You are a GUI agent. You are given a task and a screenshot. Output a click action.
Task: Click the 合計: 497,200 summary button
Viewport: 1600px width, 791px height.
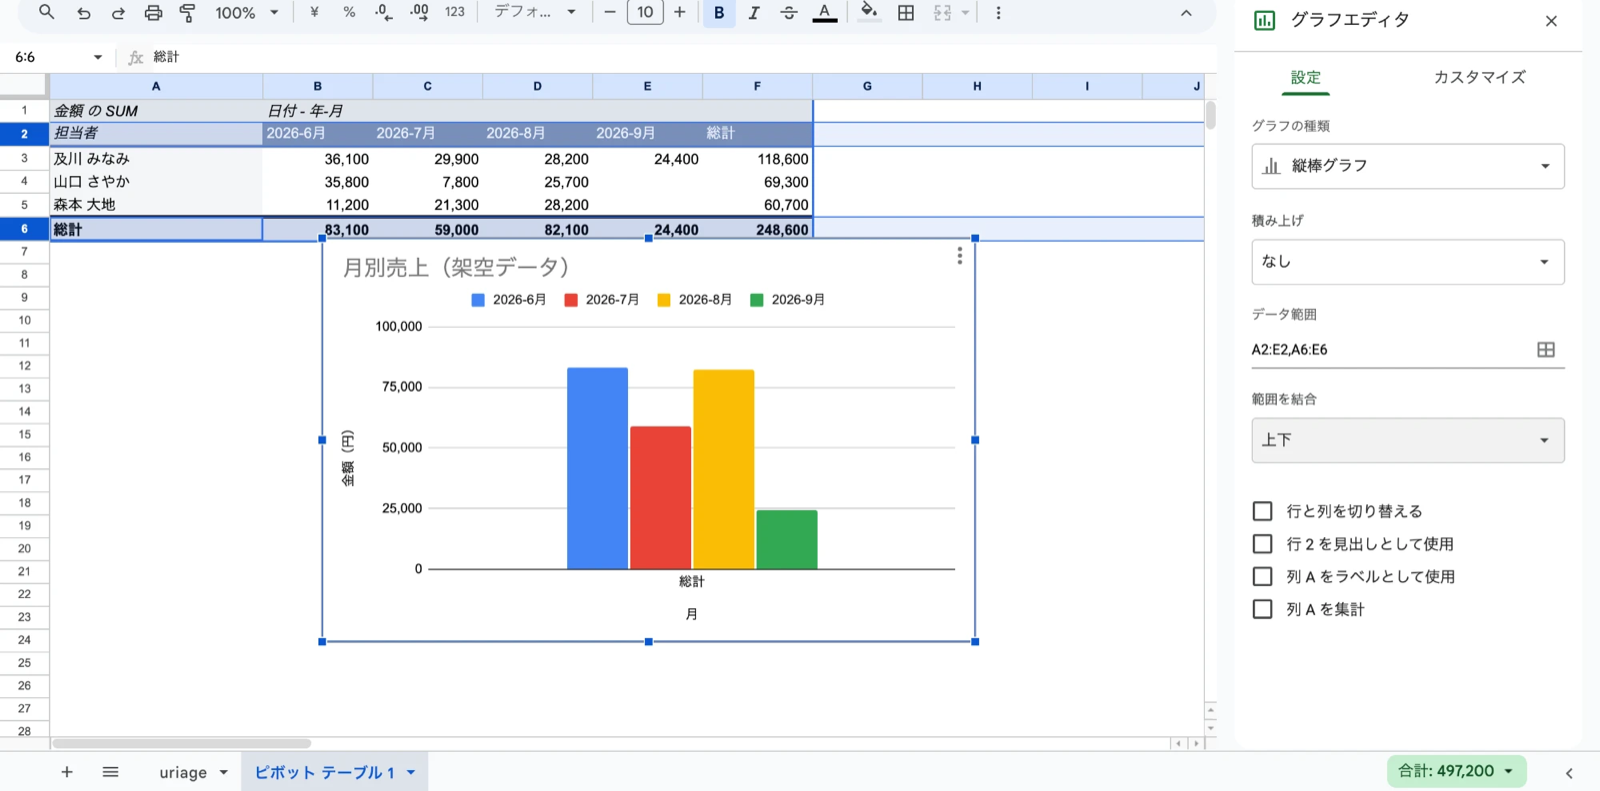point(1456,771)
